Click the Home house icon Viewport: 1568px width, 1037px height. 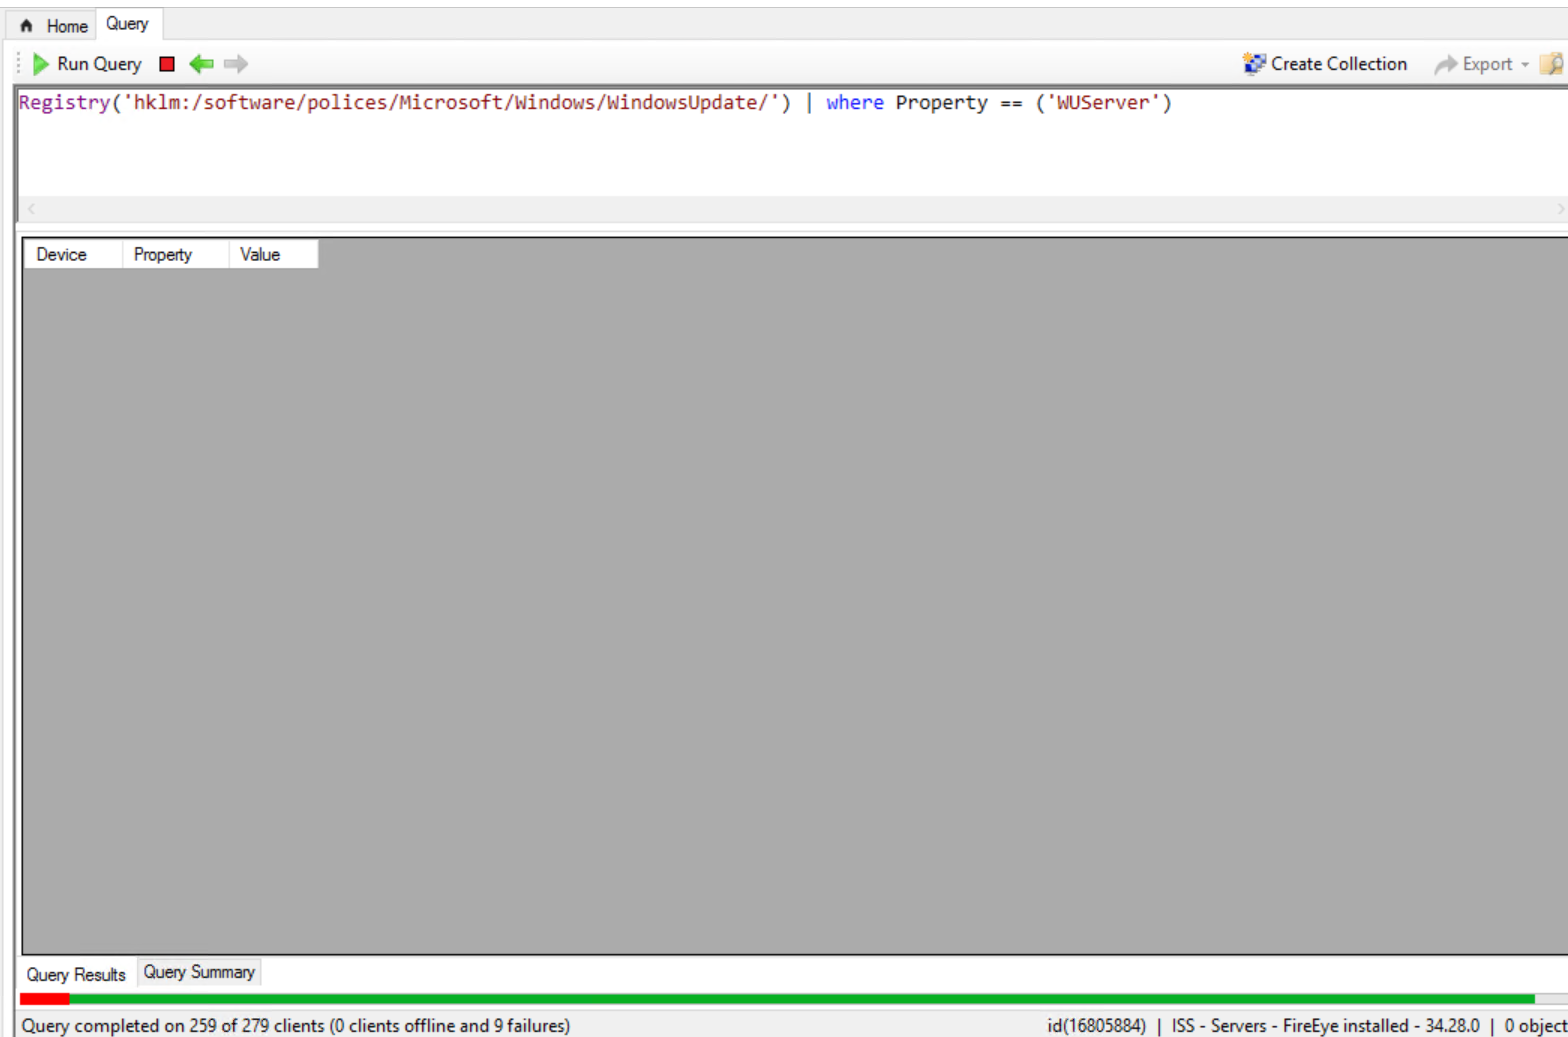27,26
